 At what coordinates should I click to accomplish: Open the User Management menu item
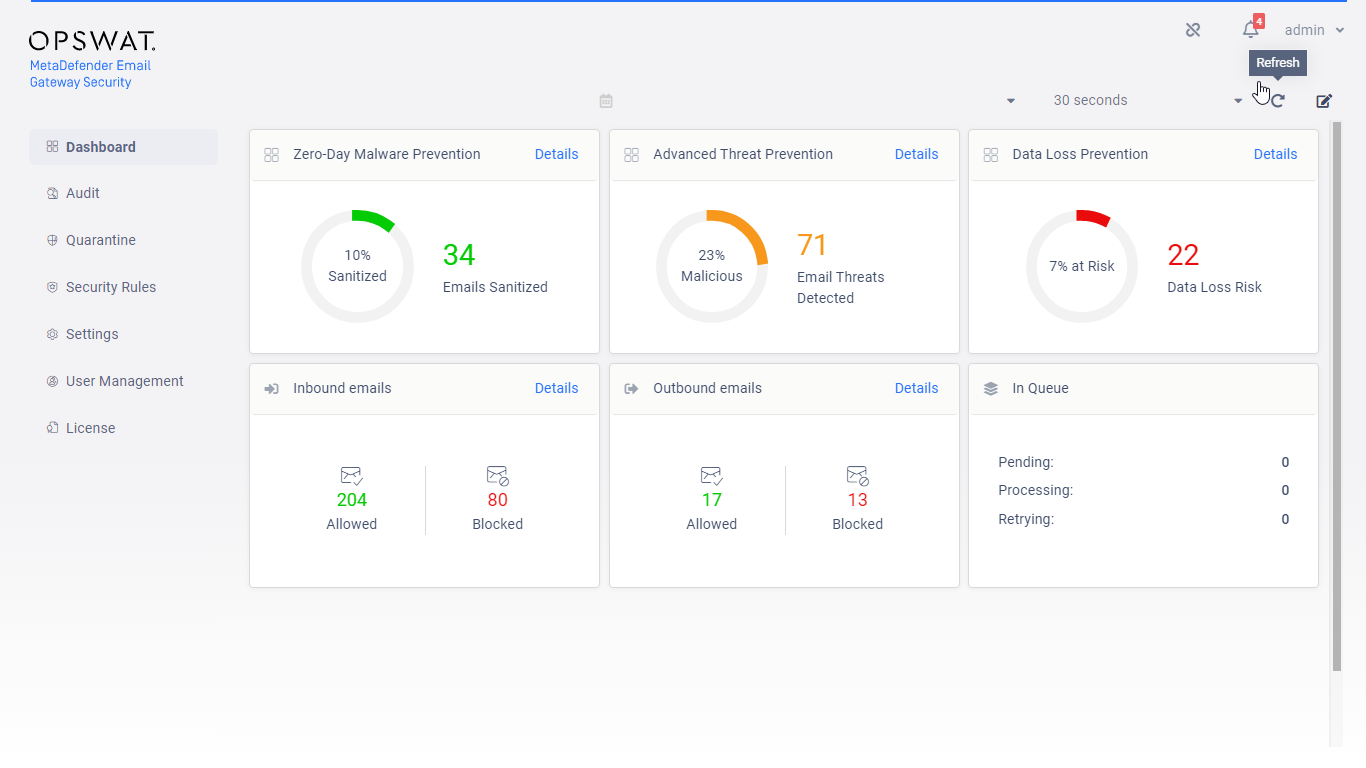click(124, 381)
